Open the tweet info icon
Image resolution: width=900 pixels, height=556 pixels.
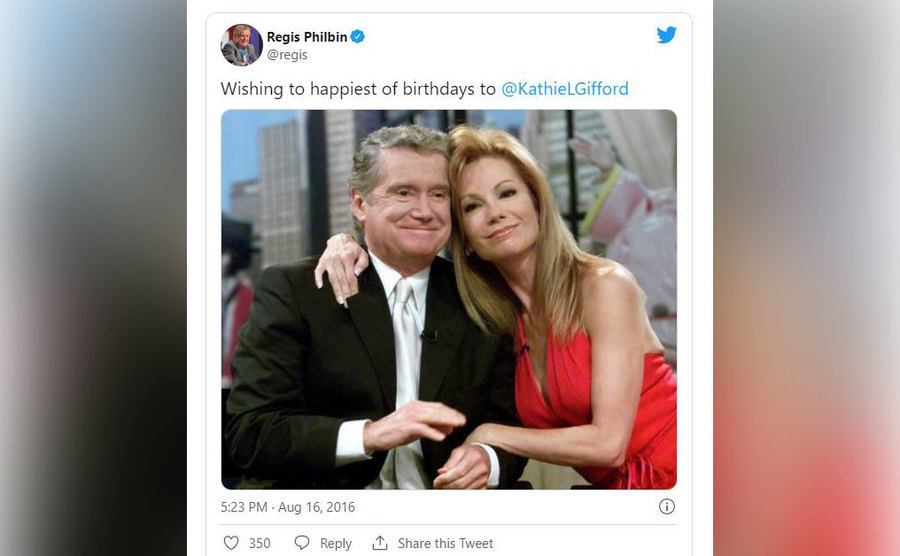click(666, 507)
